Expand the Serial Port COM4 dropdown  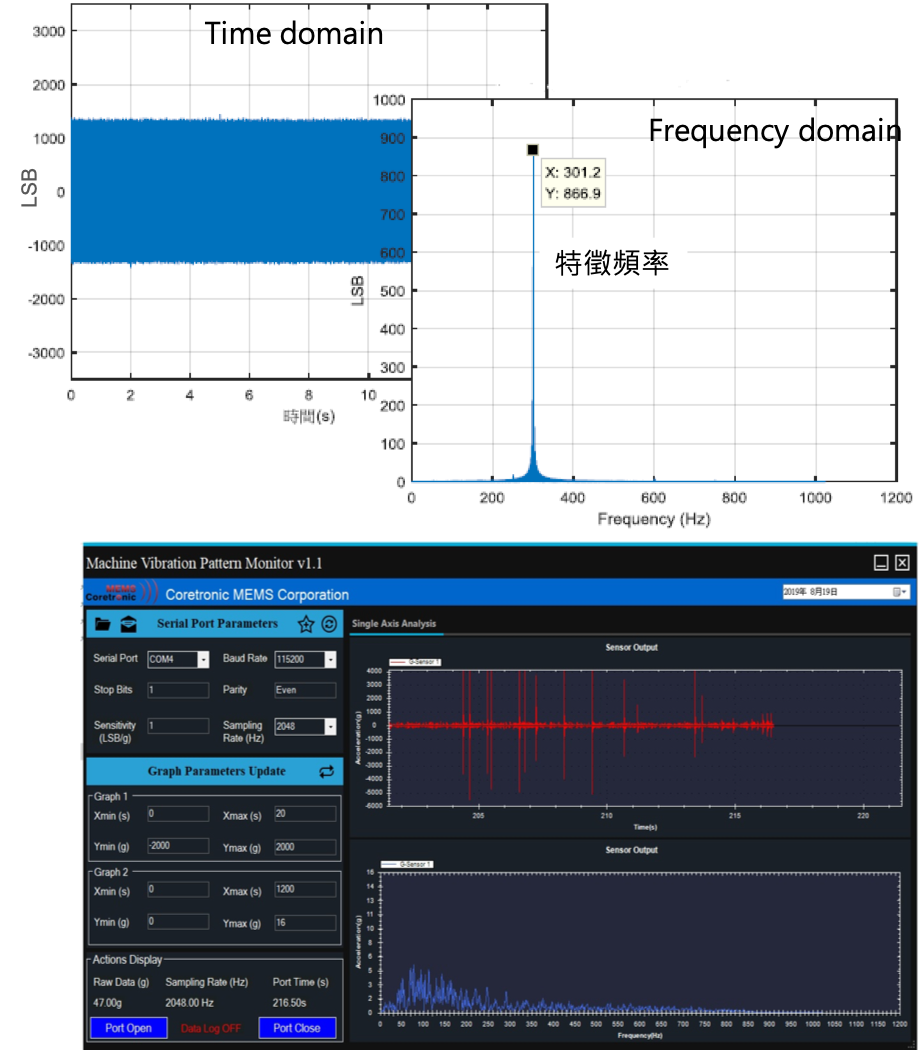coord(203,660)
